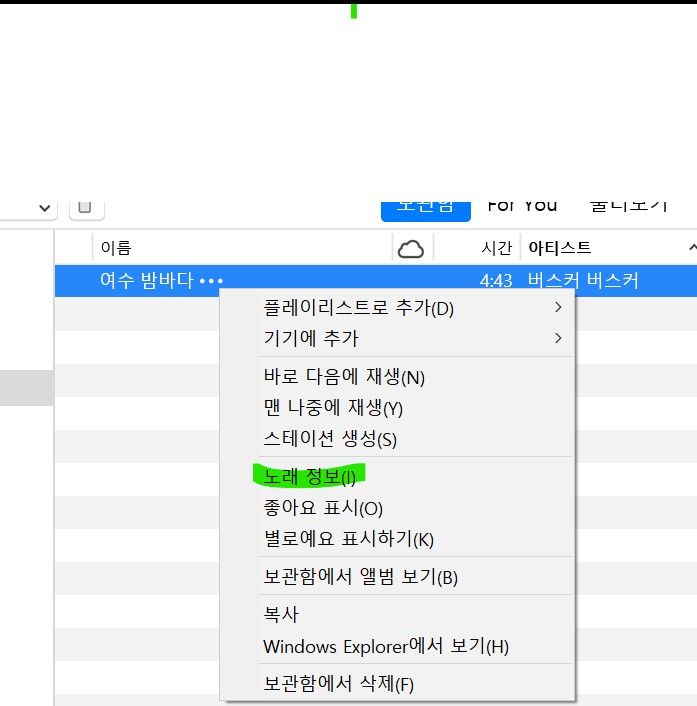Toggle the 아티스트 sort direction arrow
This screenshot has height=706, width=697.
pyautogui.click(x=692, y=247)
